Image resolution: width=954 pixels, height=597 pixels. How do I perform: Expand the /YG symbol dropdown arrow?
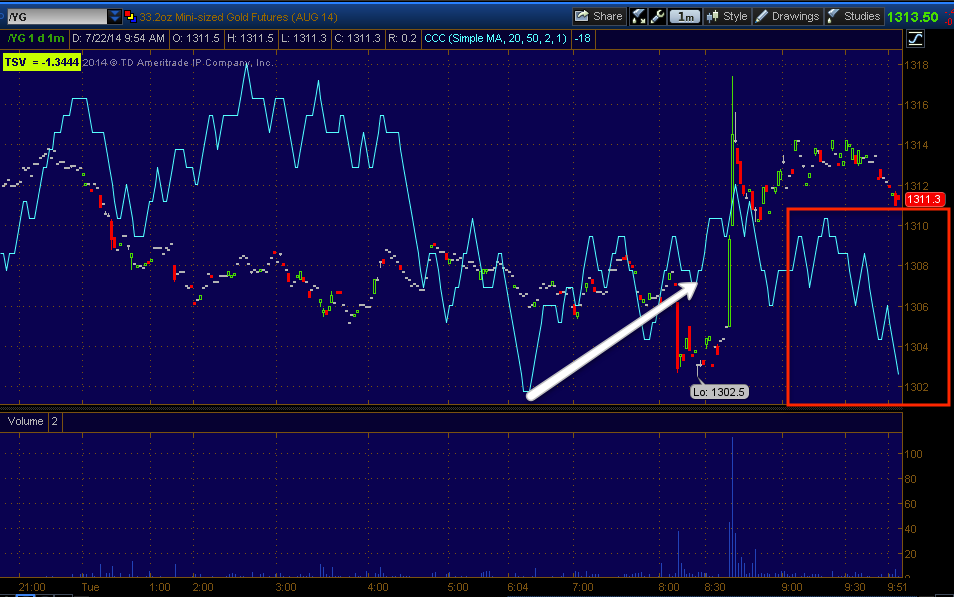click(x=114, y=16)
